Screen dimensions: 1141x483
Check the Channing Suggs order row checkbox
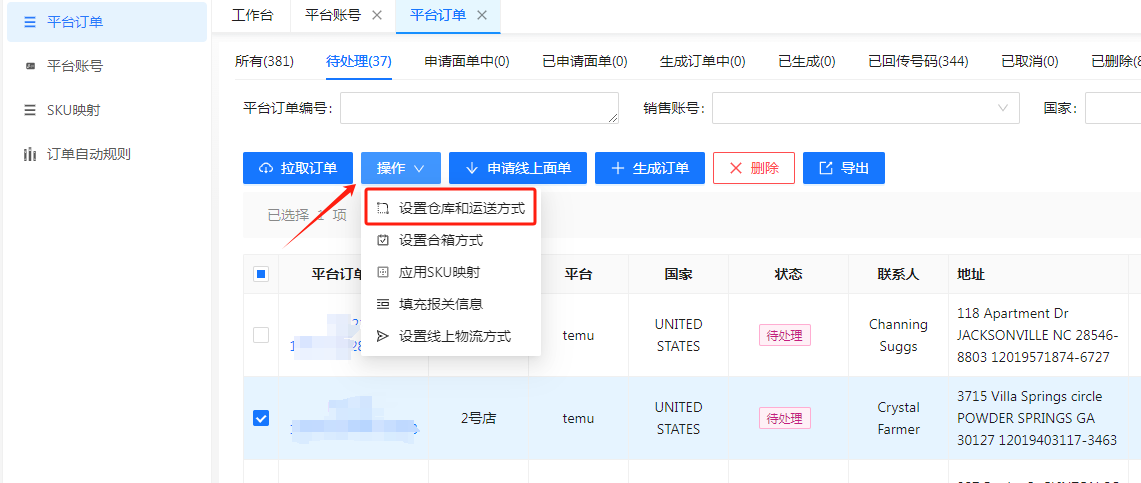point(261,335)
